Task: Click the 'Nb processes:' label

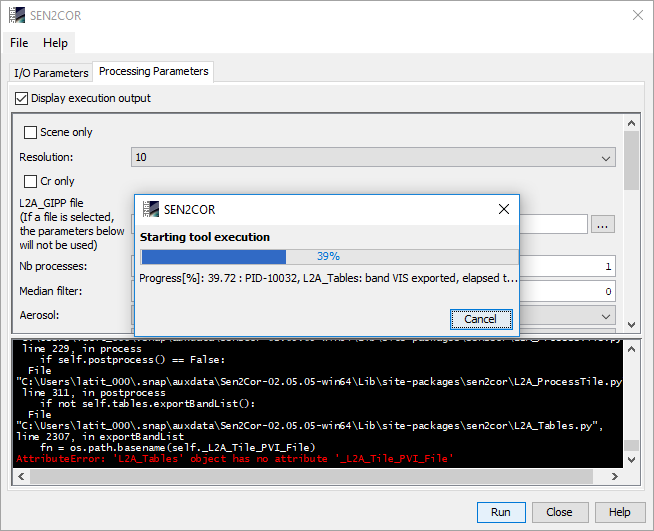Action: [53, 266]
